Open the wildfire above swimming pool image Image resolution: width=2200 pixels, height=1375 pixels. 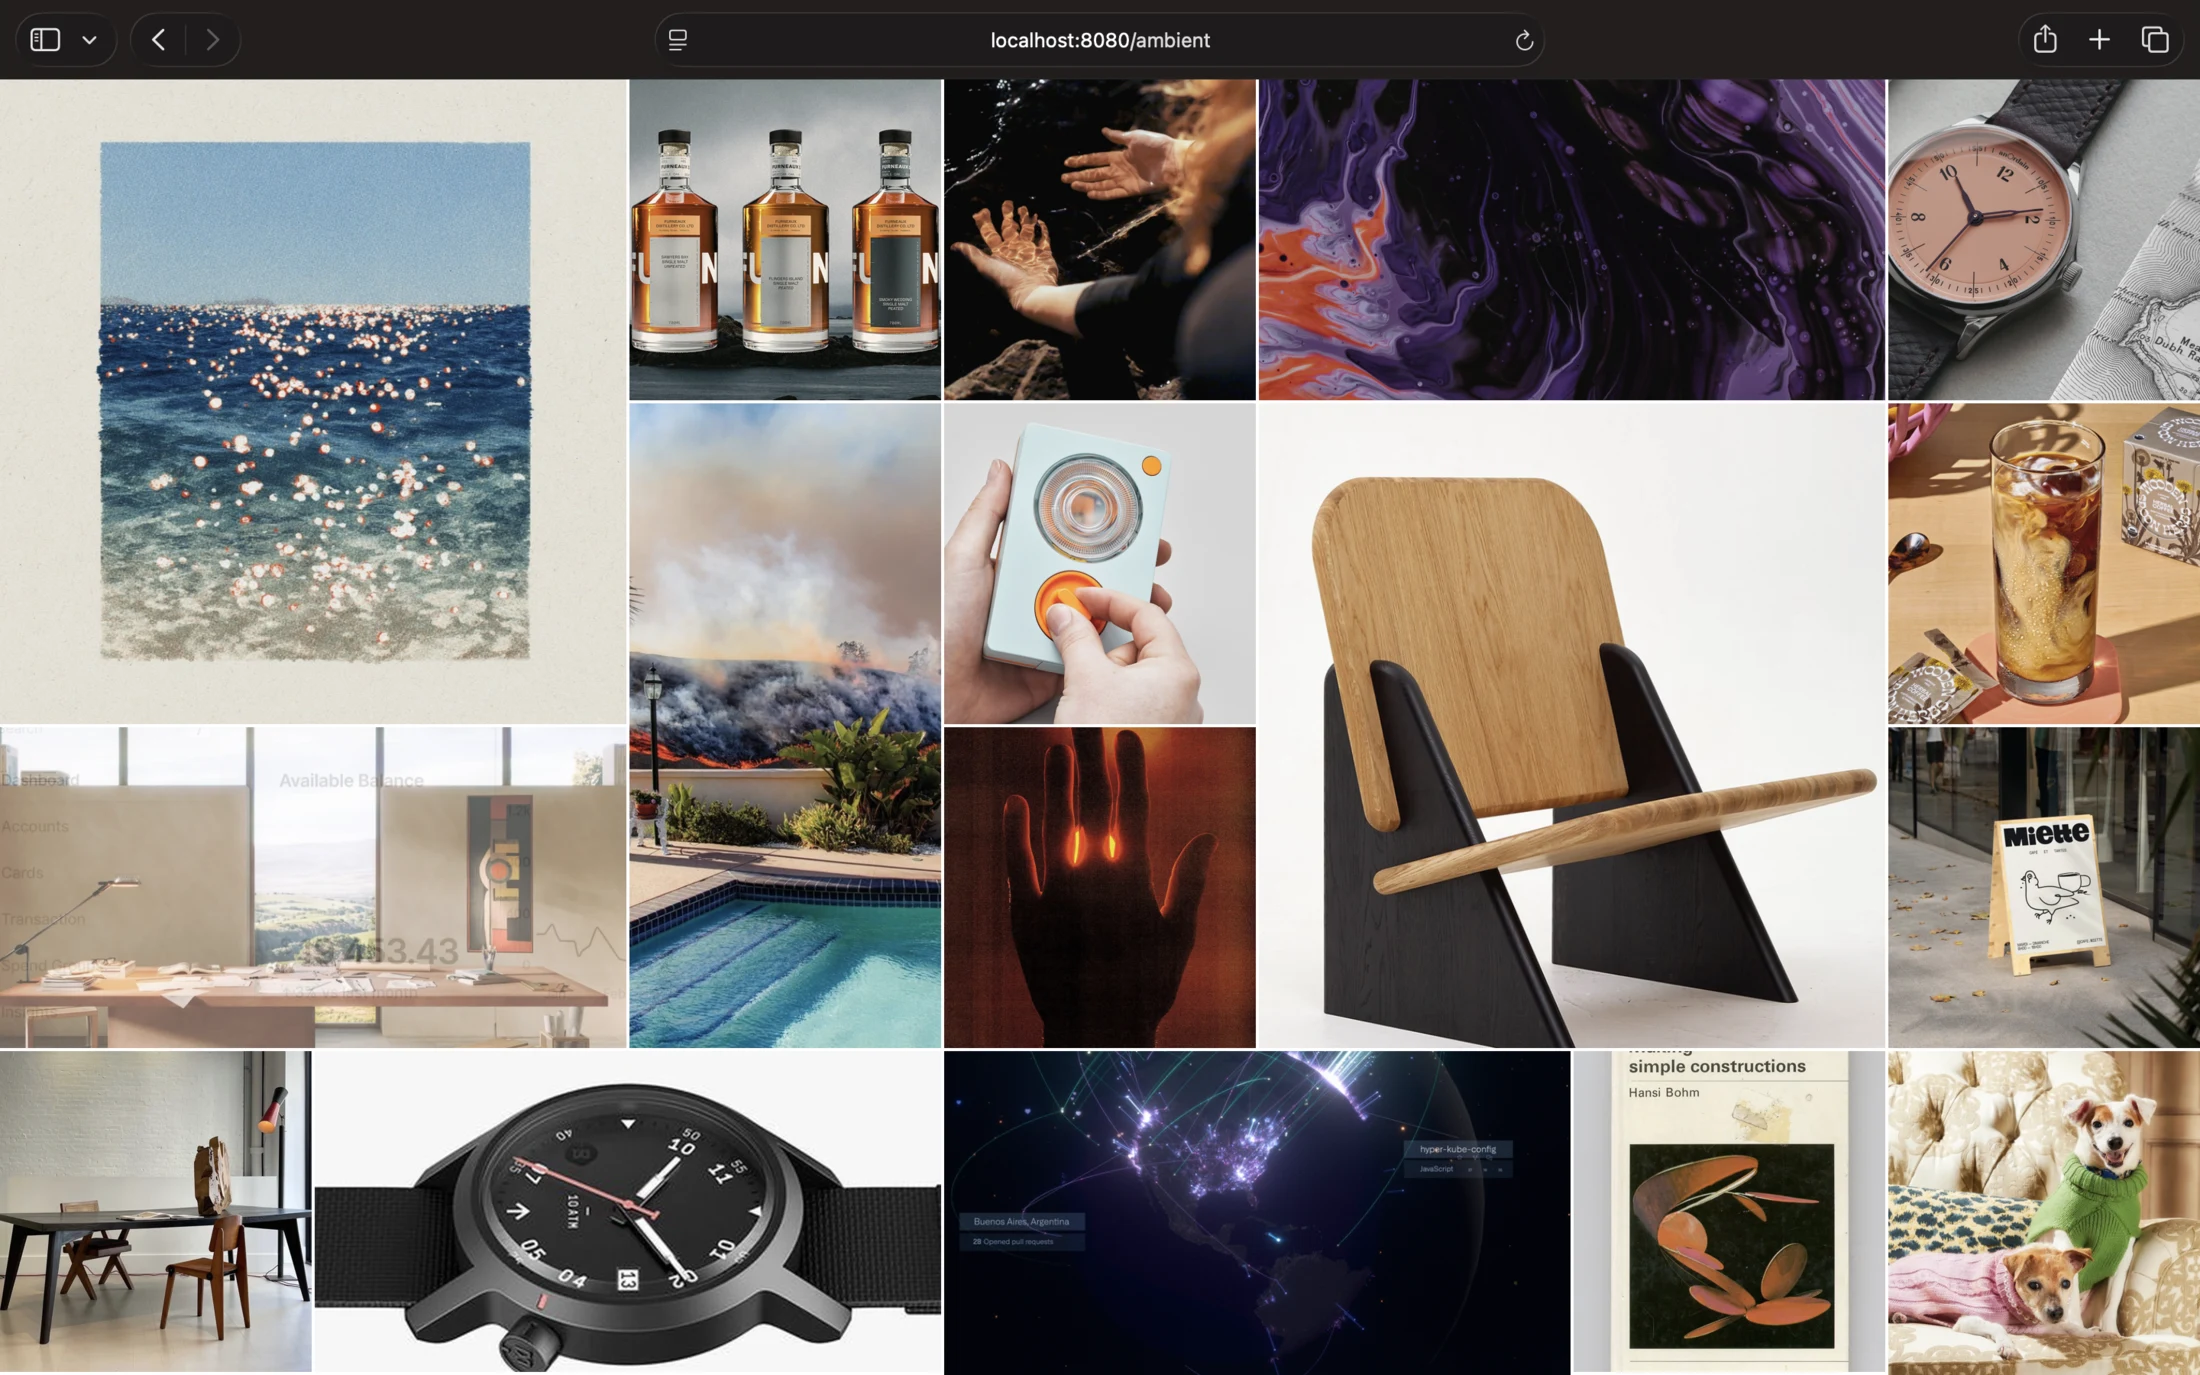(x=785, y=726)
